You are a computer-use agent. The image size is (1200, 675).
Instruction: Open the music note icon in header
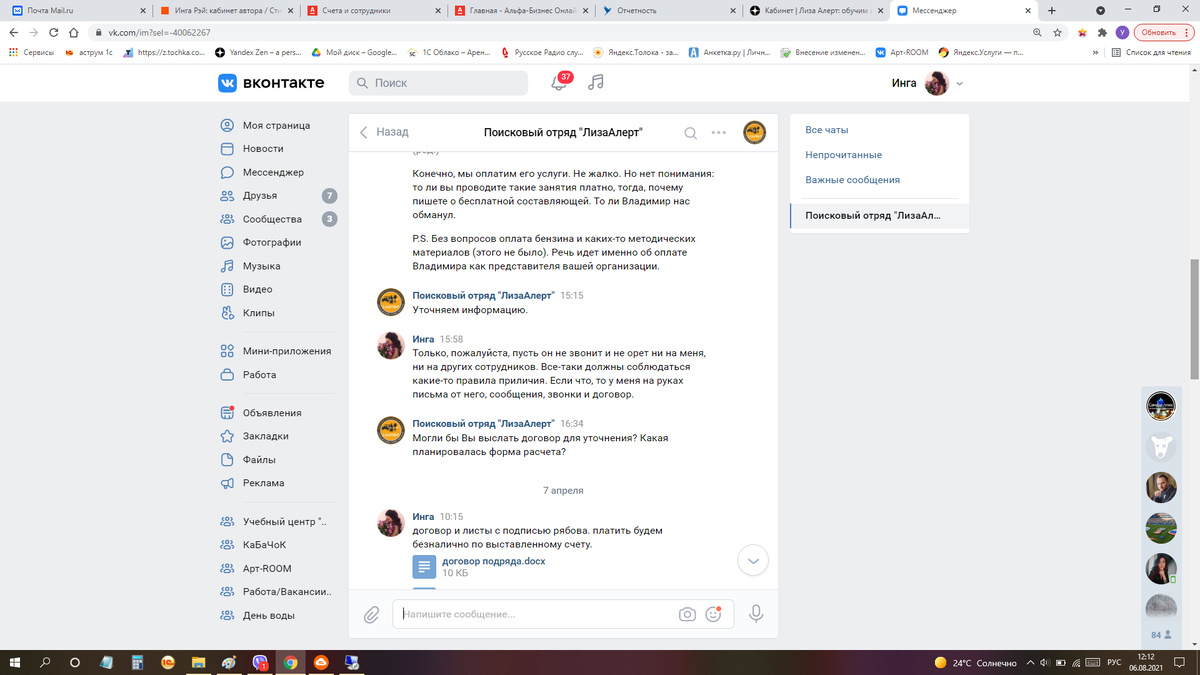tap(596, 83)
